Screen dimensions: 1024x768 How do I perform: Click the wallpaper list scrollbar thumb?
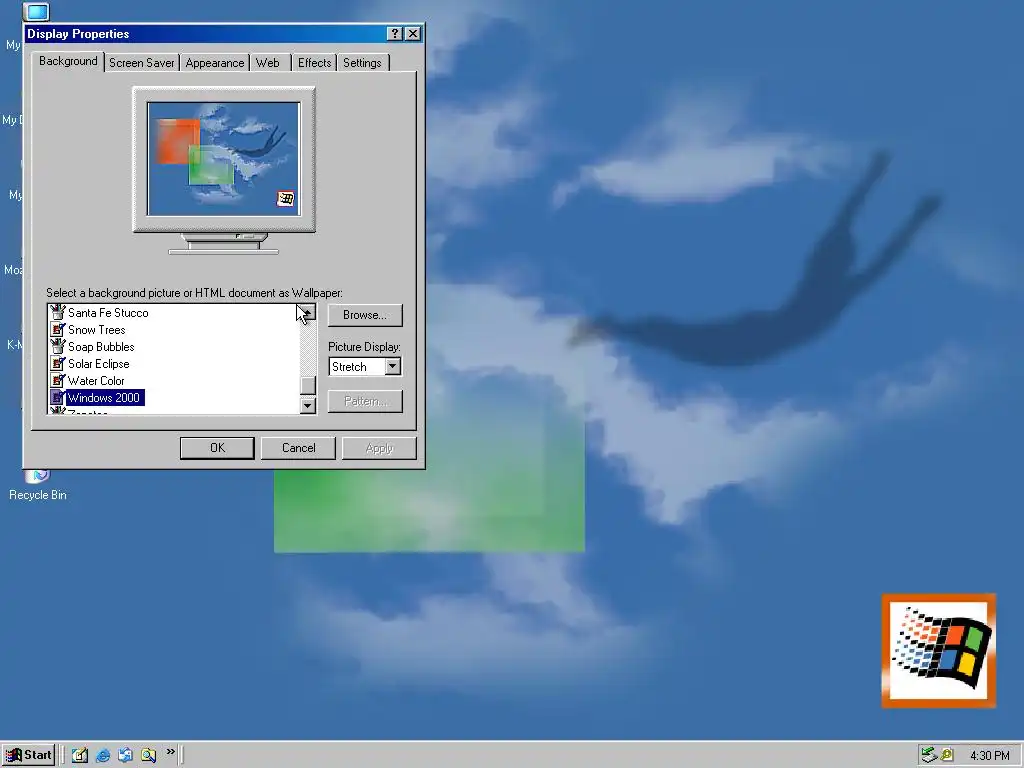[x=308, y=385]
